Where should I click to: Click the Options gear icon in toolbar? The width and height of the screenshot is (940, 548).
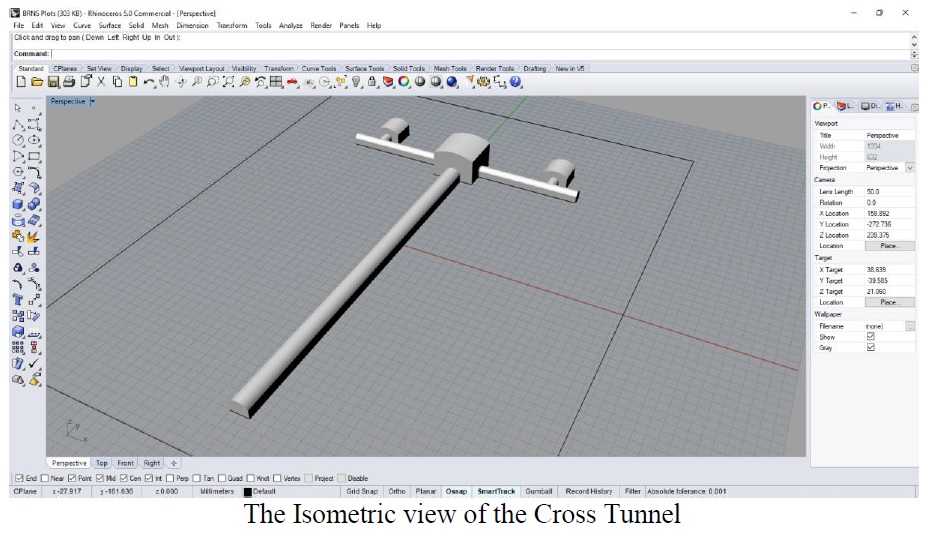click(484, 82)
